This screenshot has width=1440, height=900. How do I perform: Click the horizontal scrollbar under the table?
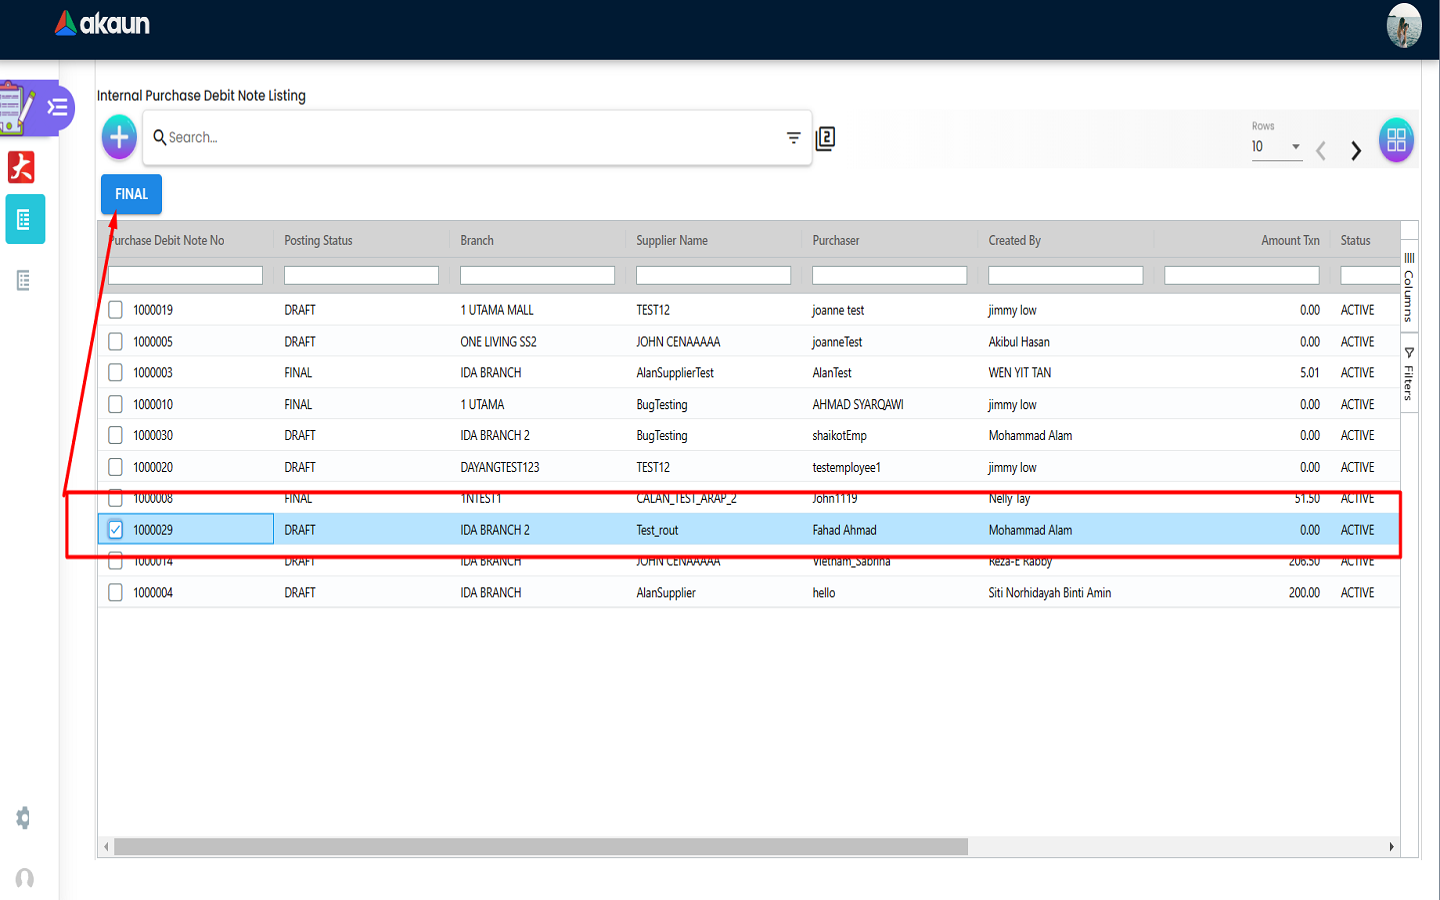coord(540,847)
